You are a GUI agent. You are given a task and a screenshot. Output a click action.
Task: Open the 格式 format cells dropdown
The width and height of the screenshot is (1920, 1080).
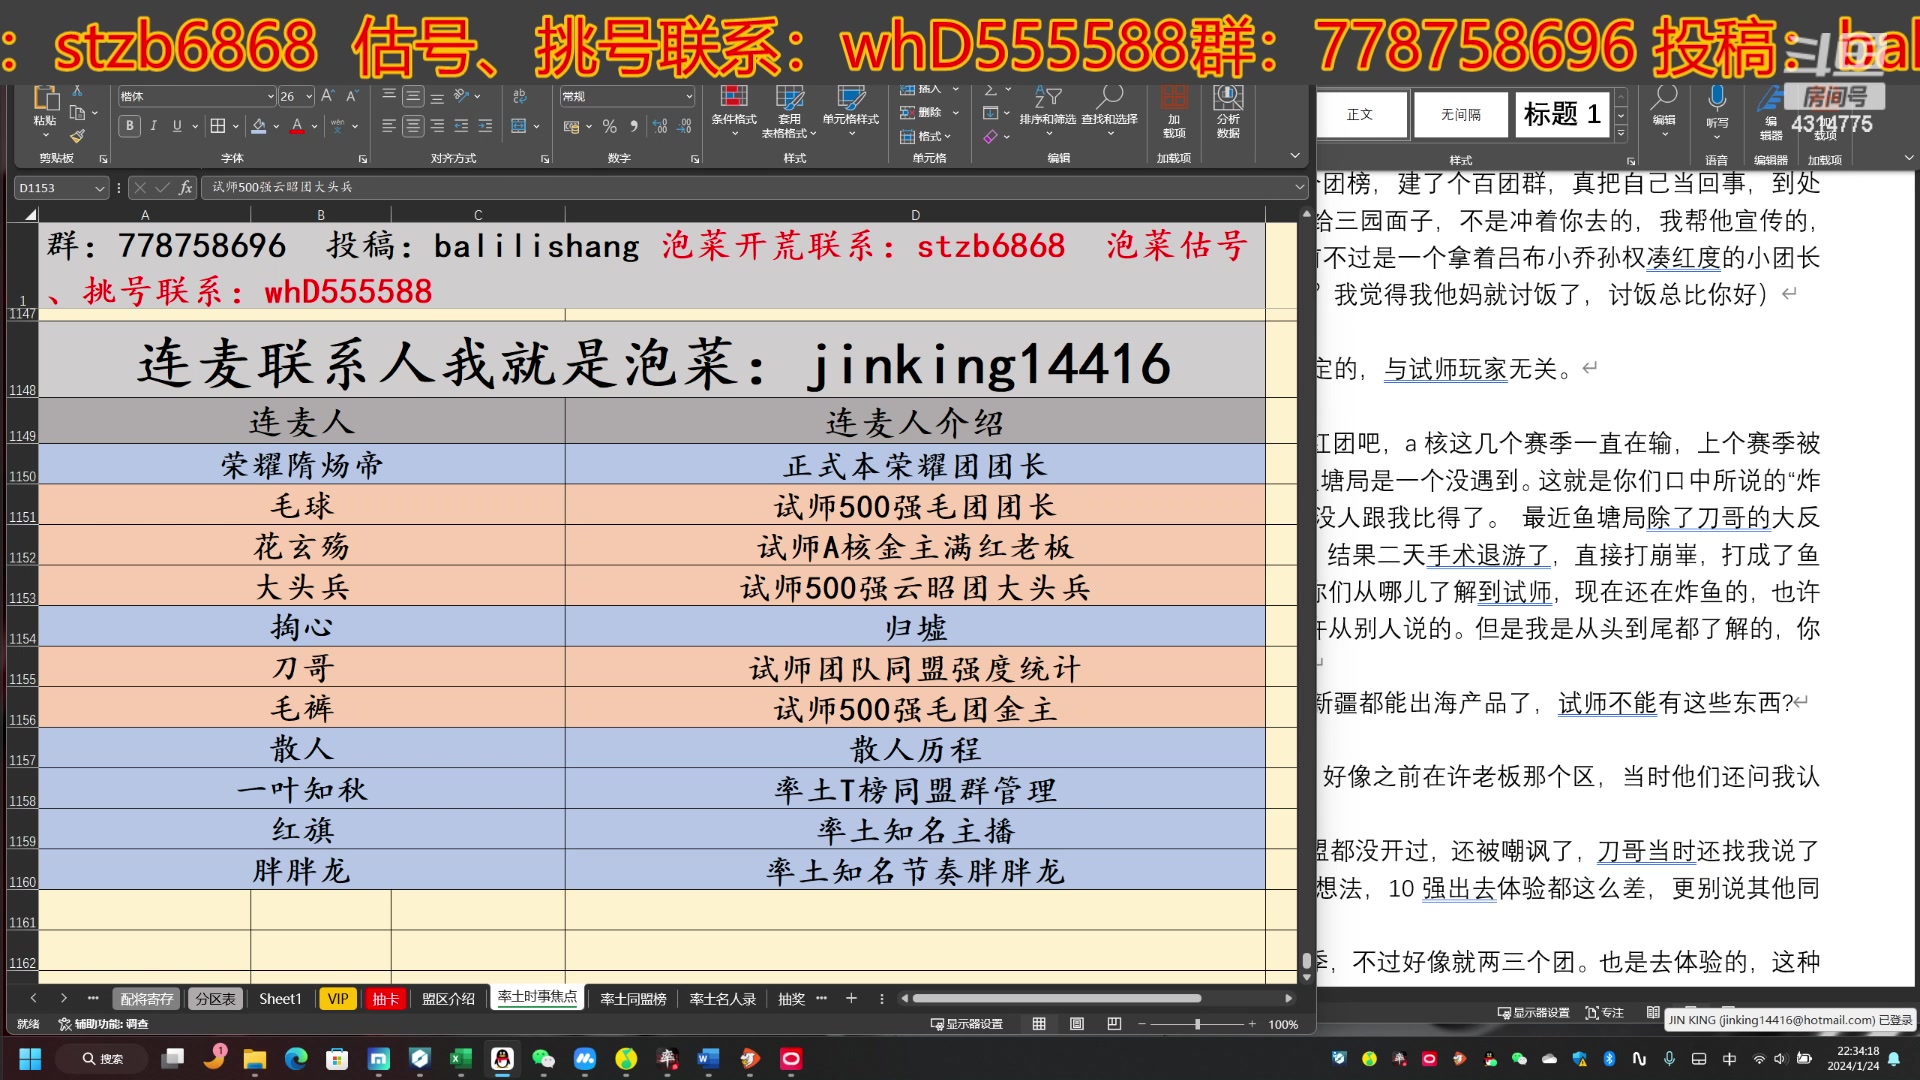point(926,136)
